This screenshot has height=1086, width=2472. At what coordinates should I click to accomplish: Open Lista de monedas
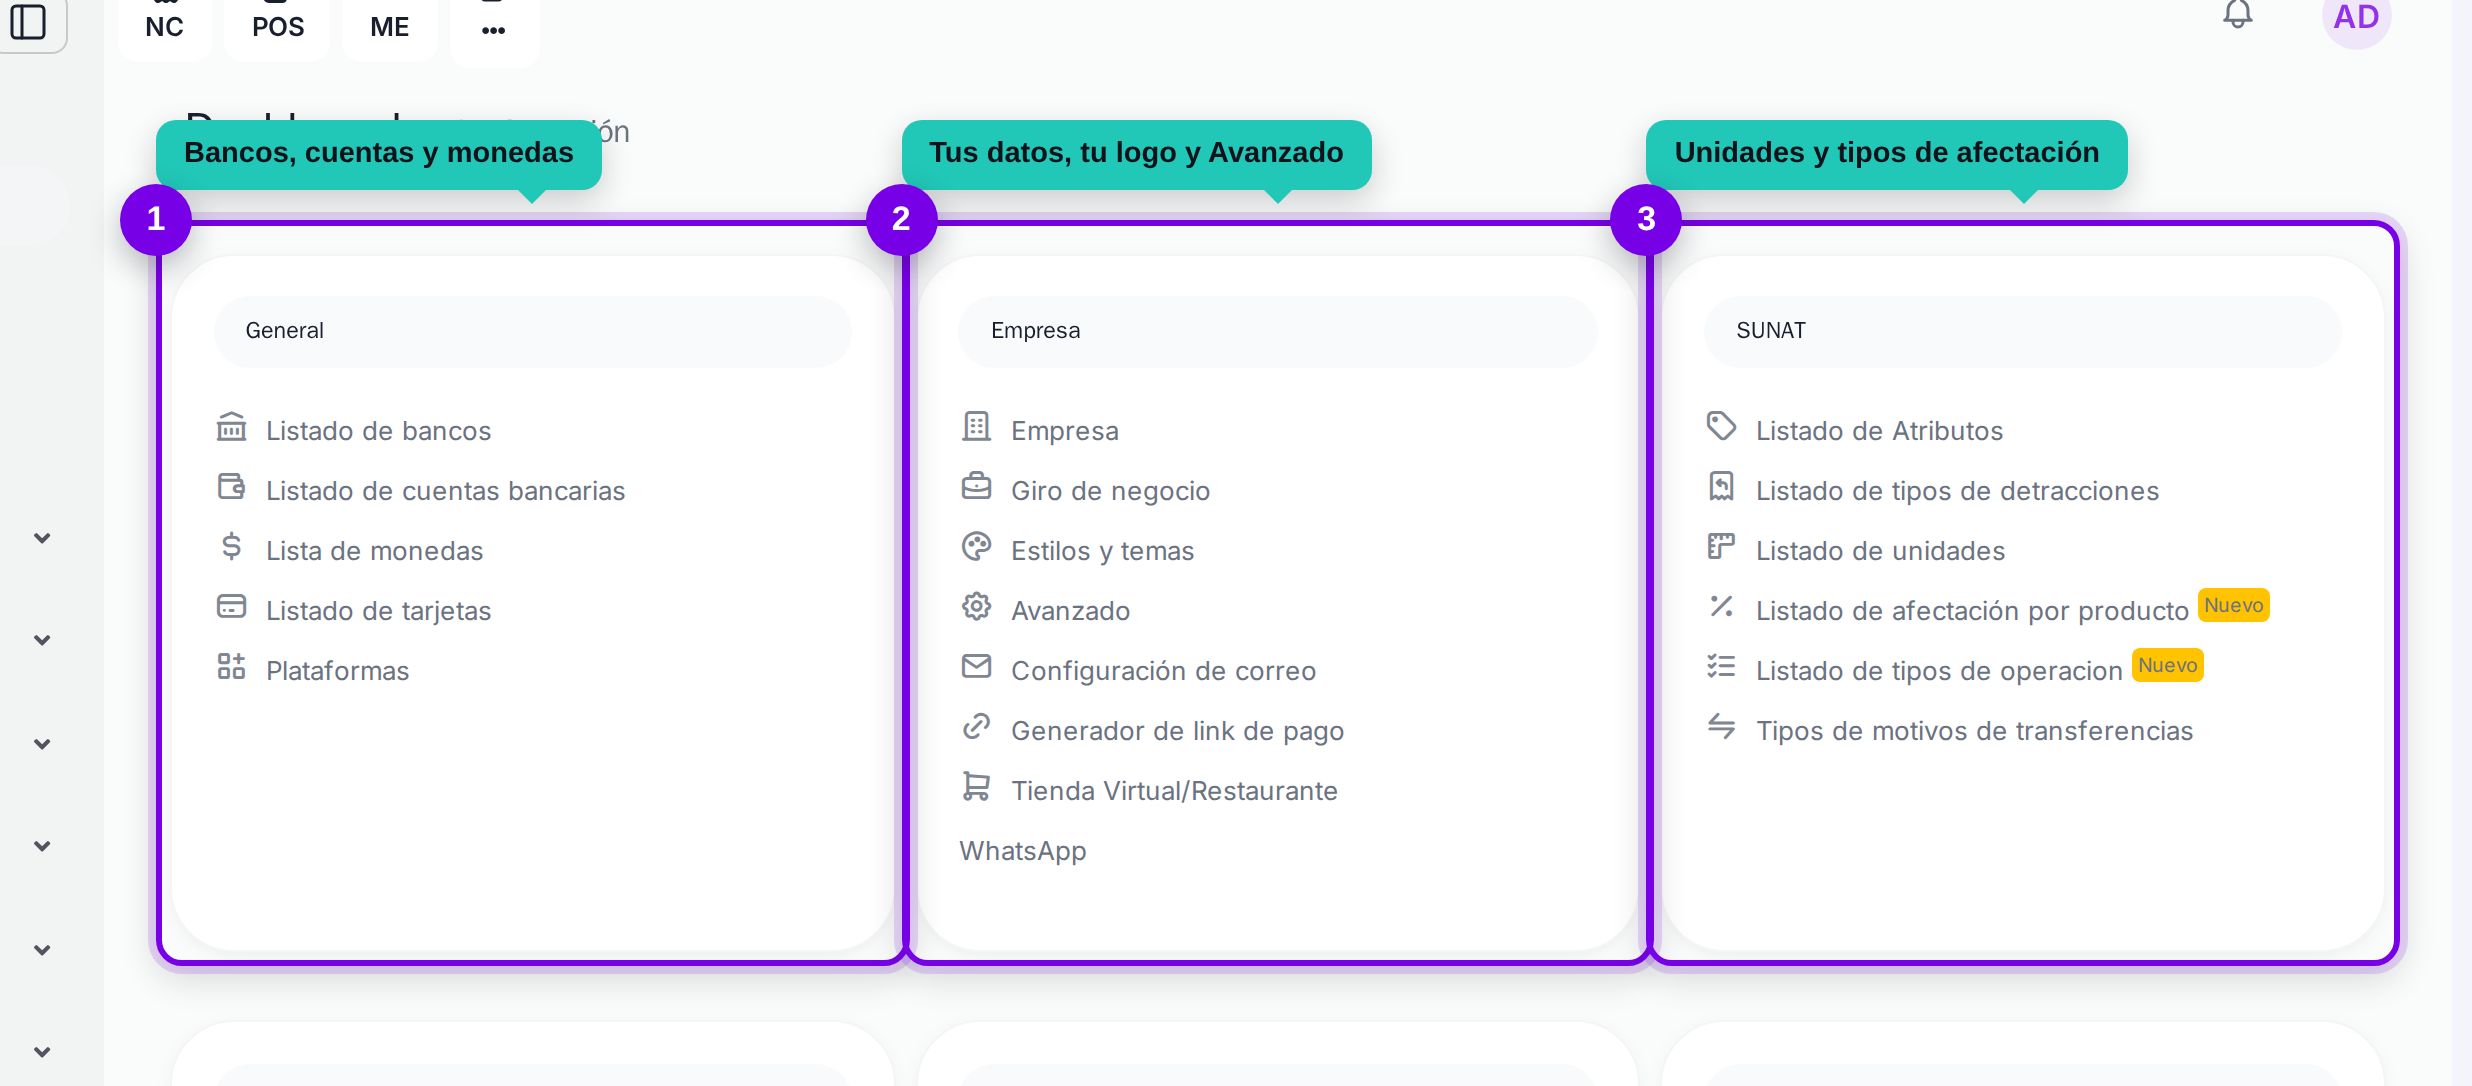click(374, 551)
